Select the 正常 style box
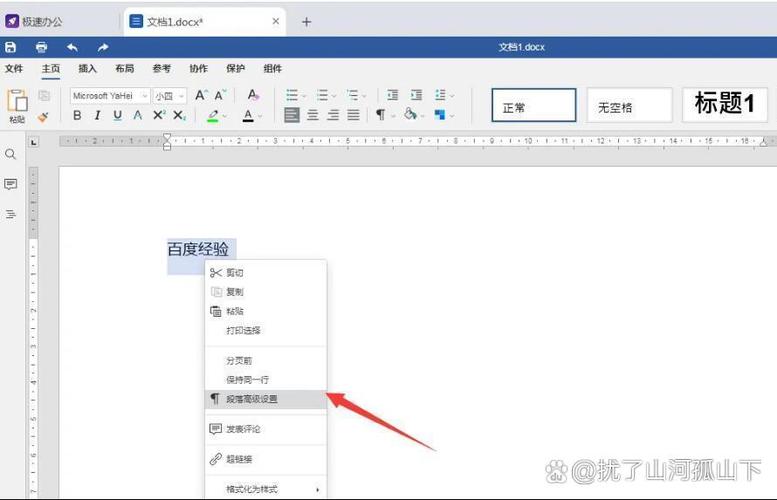The height and width of the screenshot is (500, 777). pos(534,105)
